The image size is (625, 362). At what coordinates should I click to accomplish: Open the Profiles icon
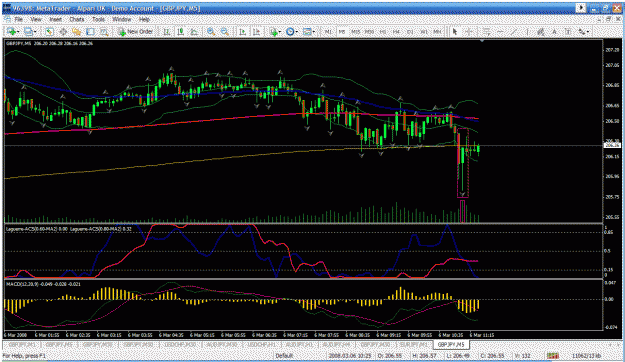point(28,31)
